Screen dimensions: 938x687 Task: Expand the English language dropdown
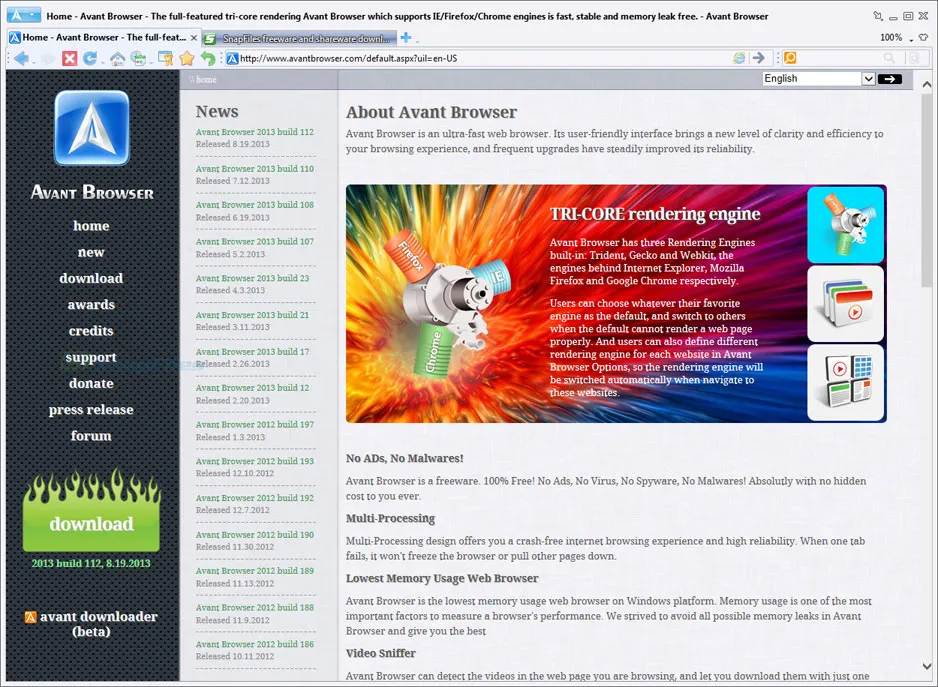[868, 78]
